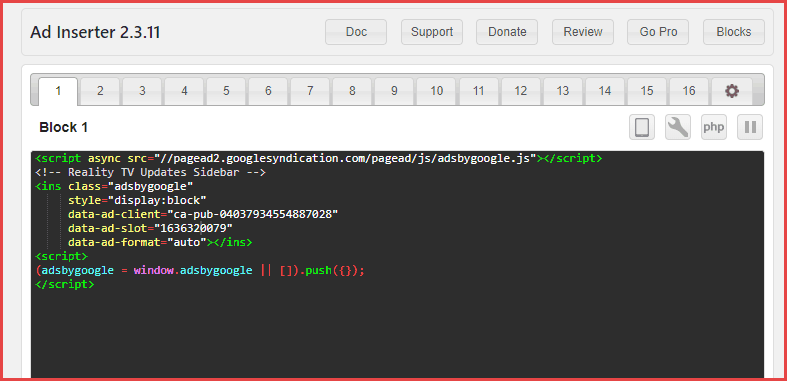This screenshot has height=381, width=787.
Task: Click the Reality TV Updates Sidebar comment
Action: tap(150, 173)
